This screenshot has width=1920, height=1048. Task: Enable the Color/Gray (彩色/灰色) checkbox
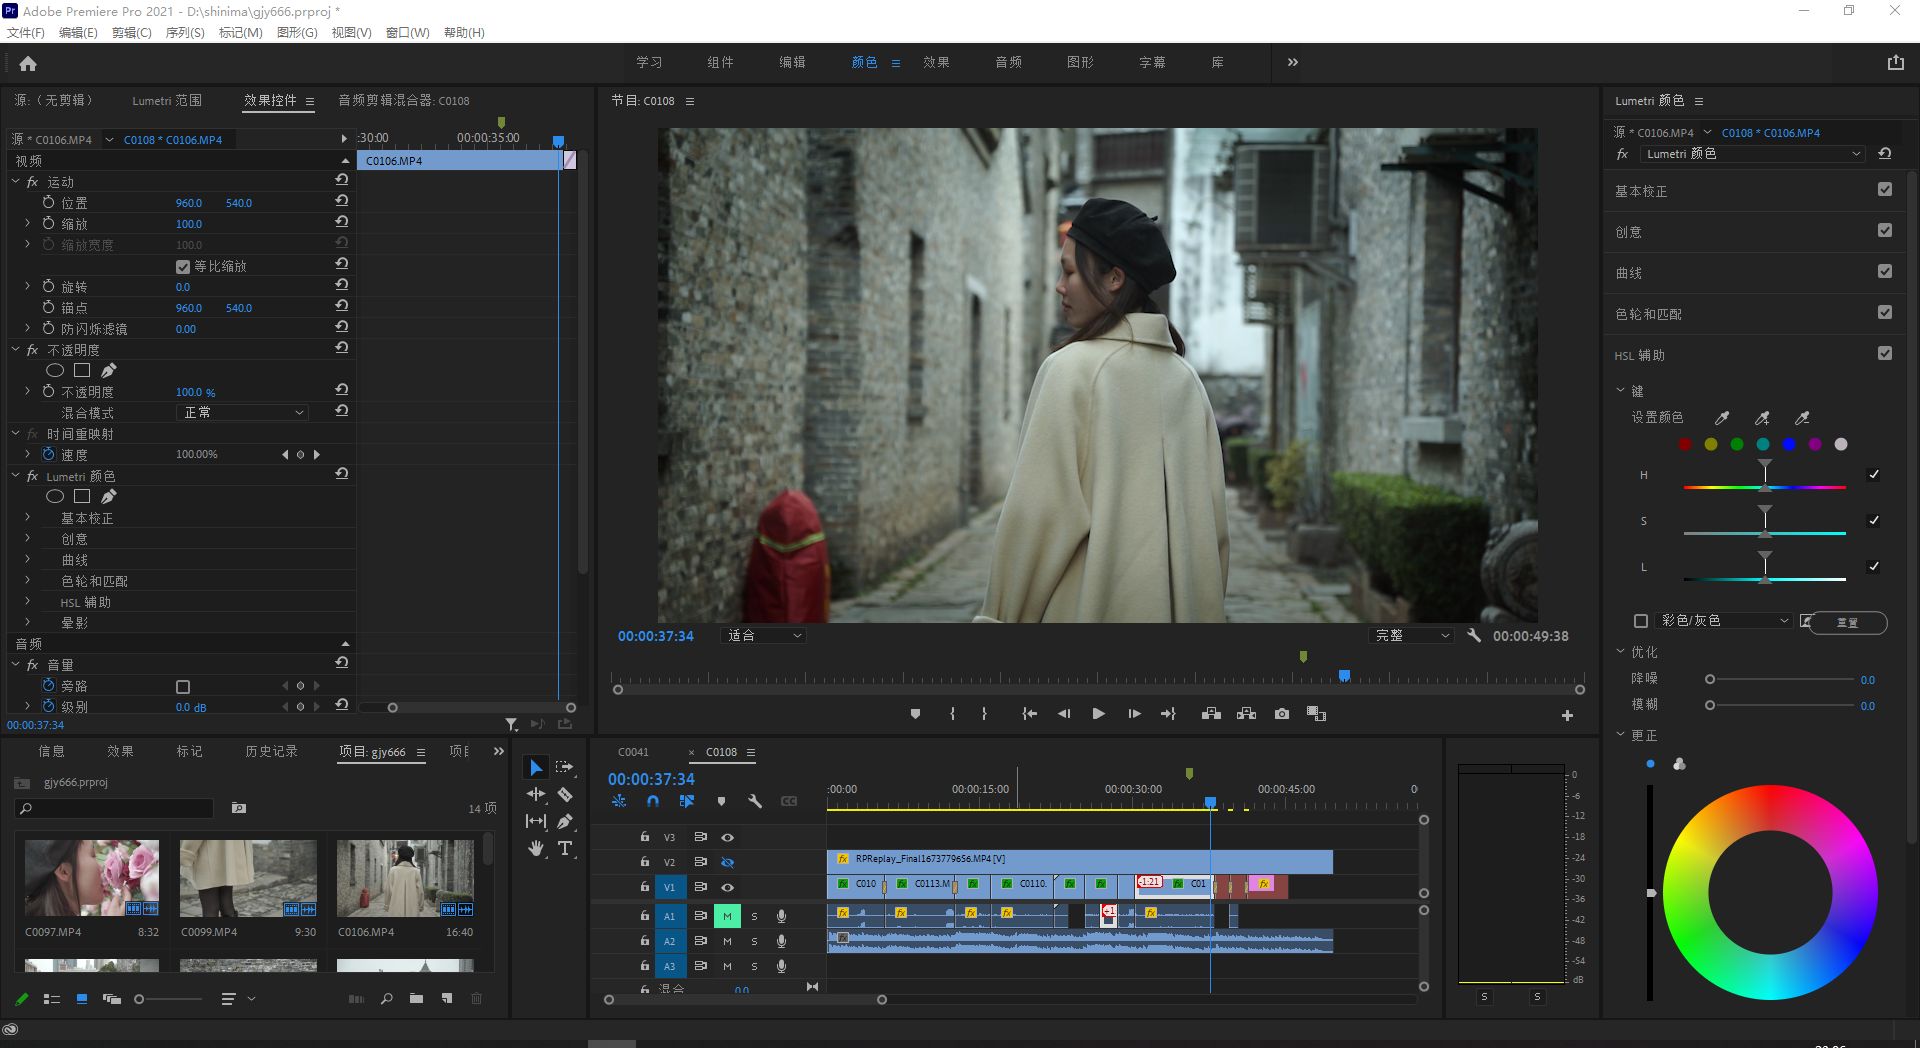click(x=1640, y=621)
